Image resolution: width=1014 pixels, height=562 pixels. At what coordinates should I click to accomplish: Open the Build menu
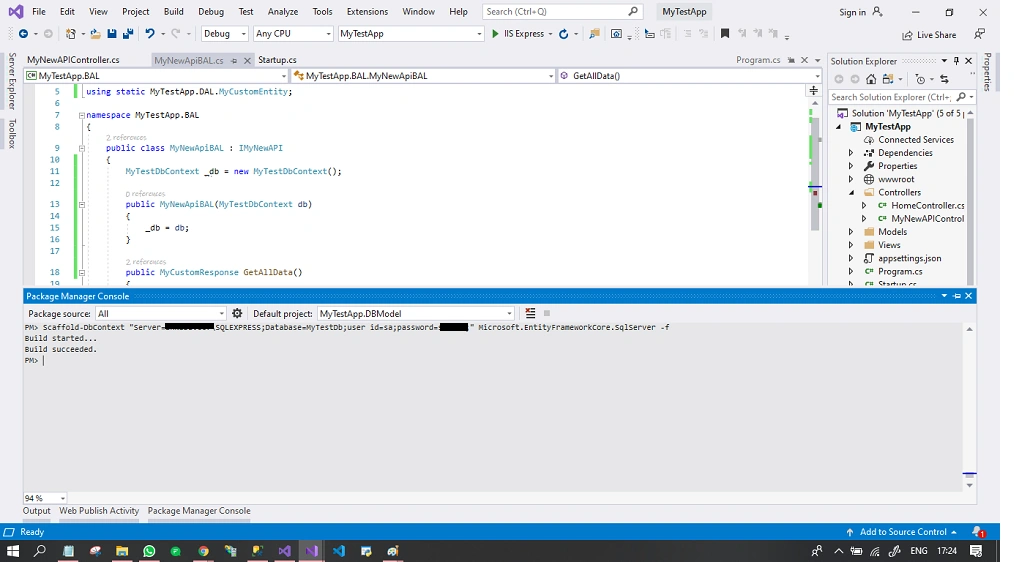coord(173,12)
